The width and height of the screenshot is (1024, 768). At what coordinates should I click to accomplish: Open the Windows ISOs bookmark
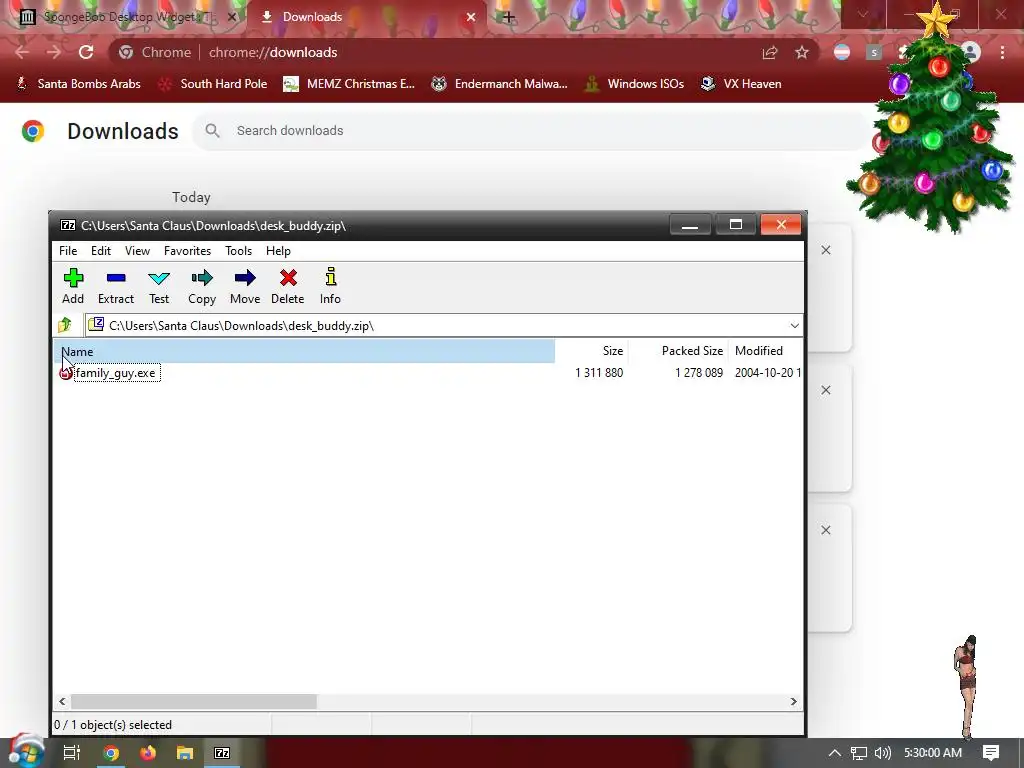point(634,84)
